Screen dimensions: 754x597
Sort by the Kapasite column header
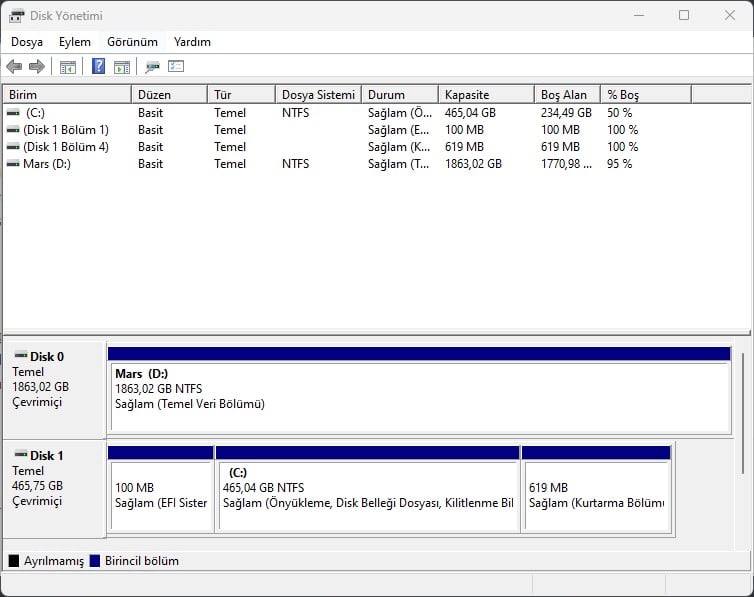pos(486,95)
